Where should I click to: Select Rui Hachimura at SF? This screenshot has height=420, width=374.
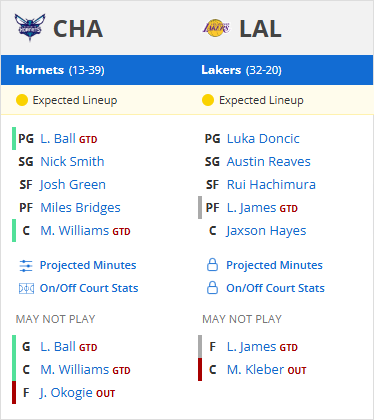(271, 185)
